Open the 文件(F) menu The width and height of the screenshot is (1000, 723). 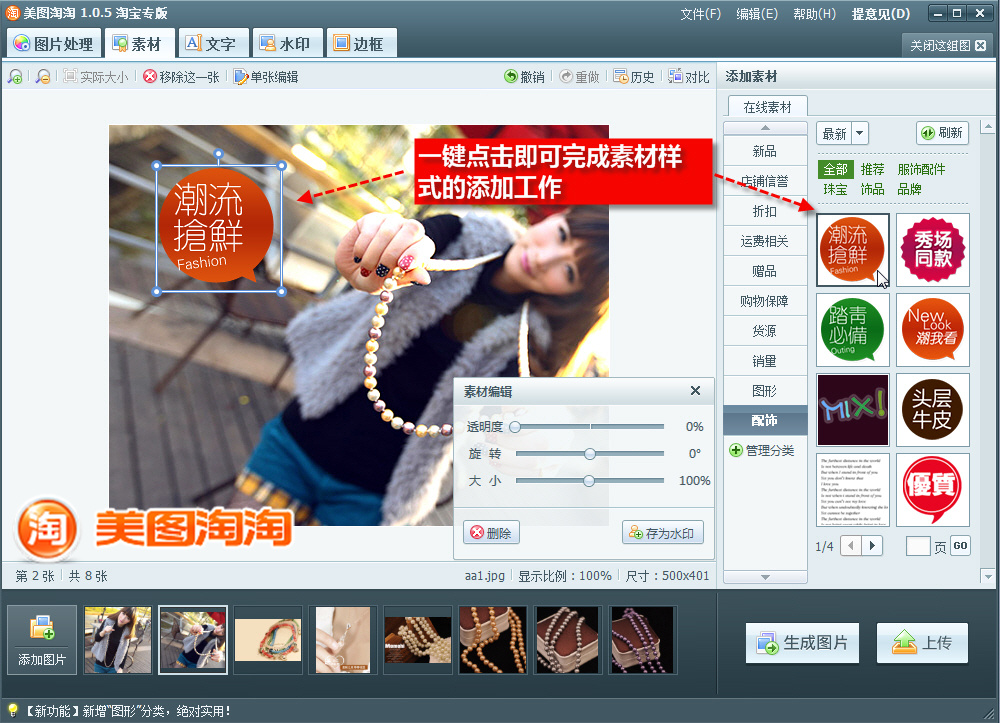pos(700,14)
